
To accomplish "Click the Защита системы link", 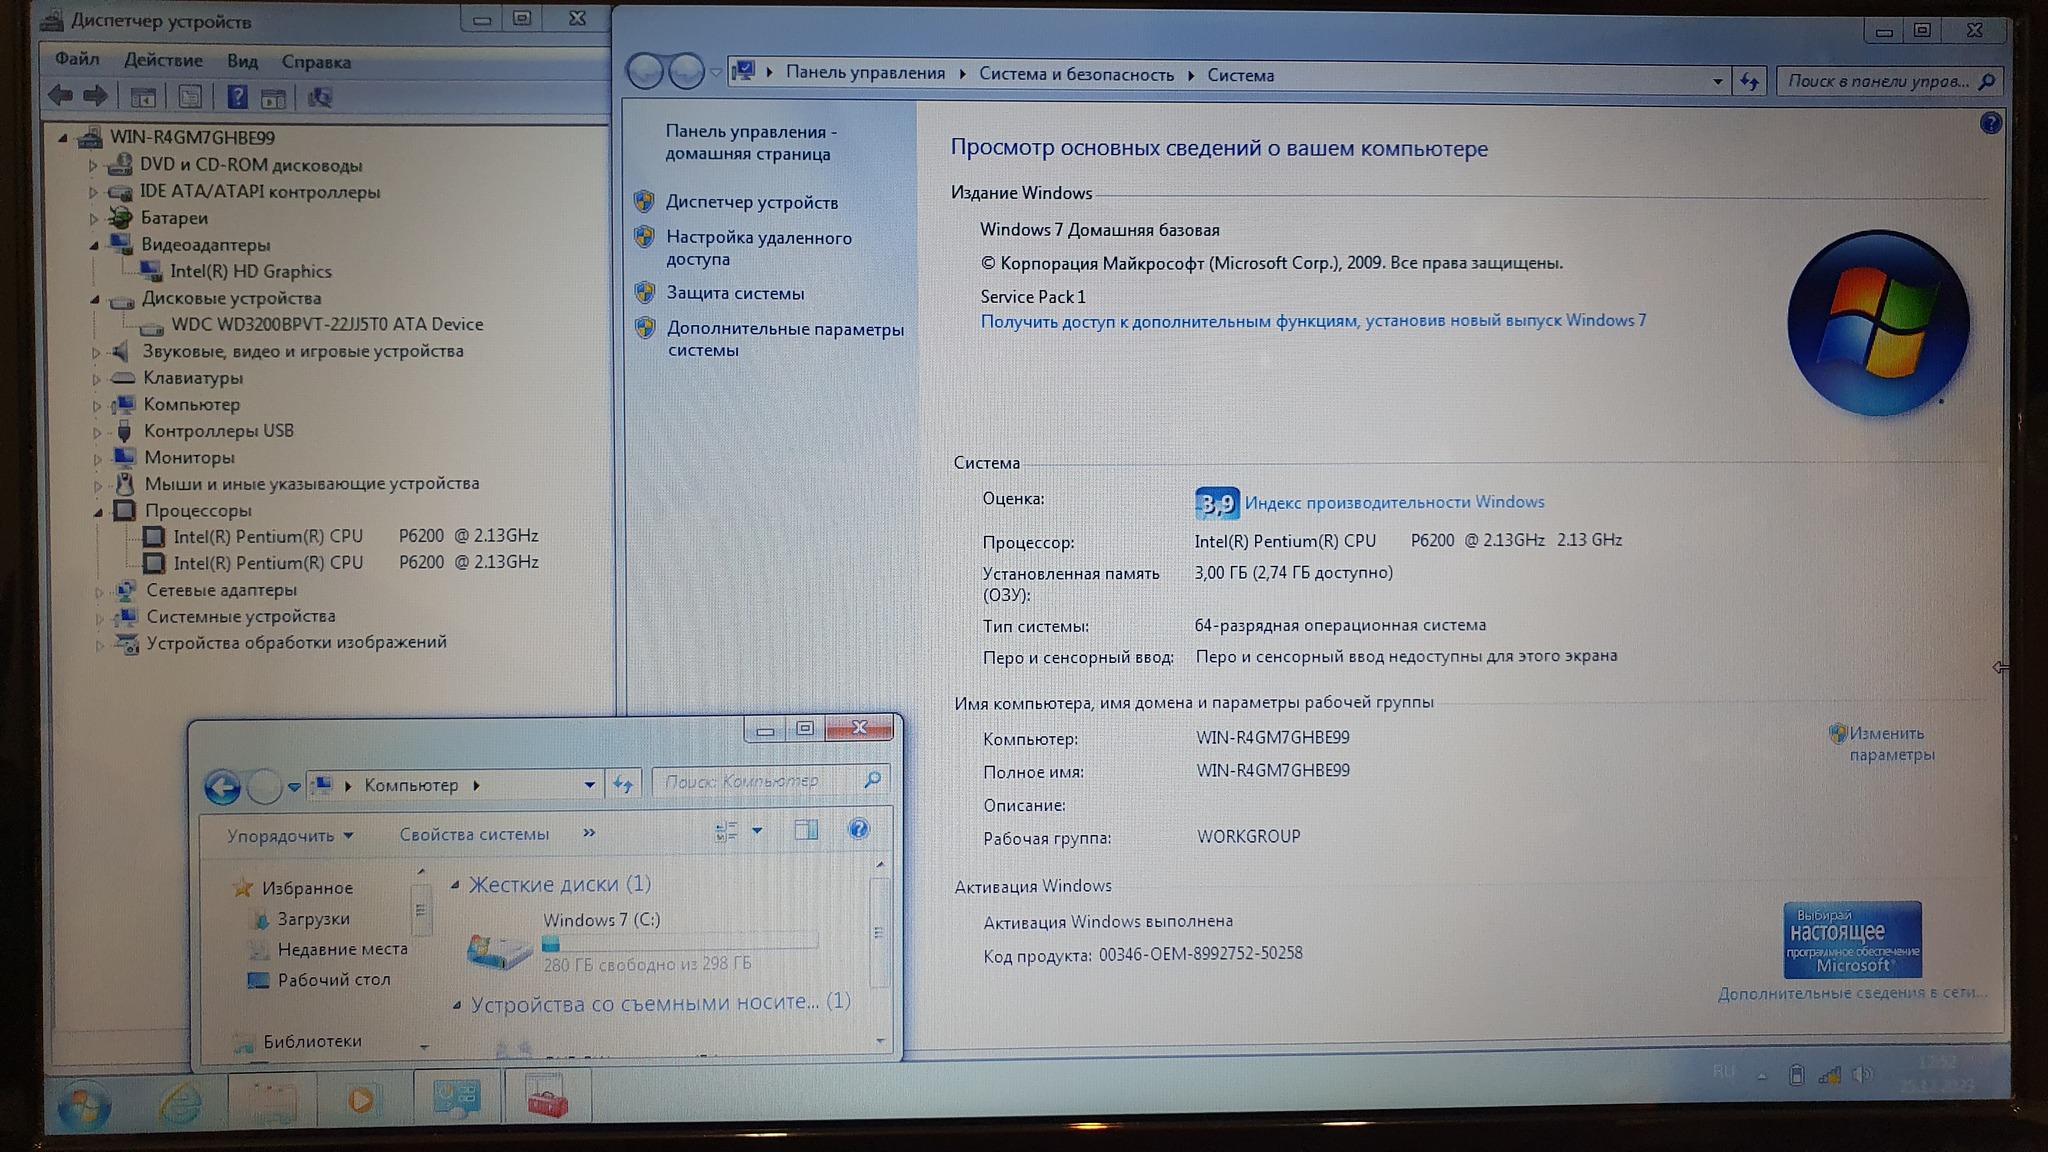I will coord(735,293).
